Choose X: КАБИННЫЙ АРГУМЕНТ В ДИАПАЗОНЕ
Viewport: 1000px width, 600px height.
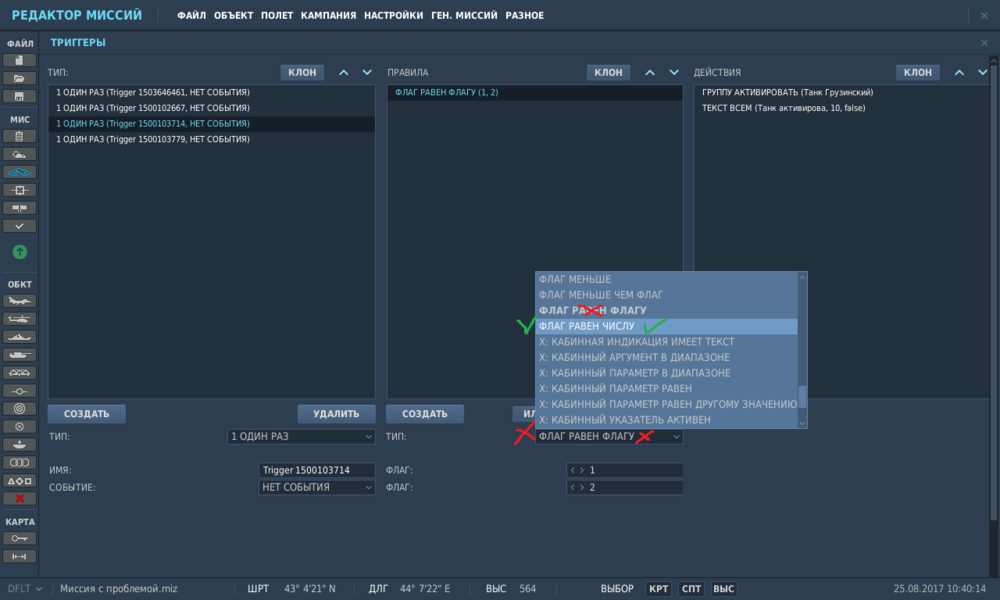click(666, 357)
